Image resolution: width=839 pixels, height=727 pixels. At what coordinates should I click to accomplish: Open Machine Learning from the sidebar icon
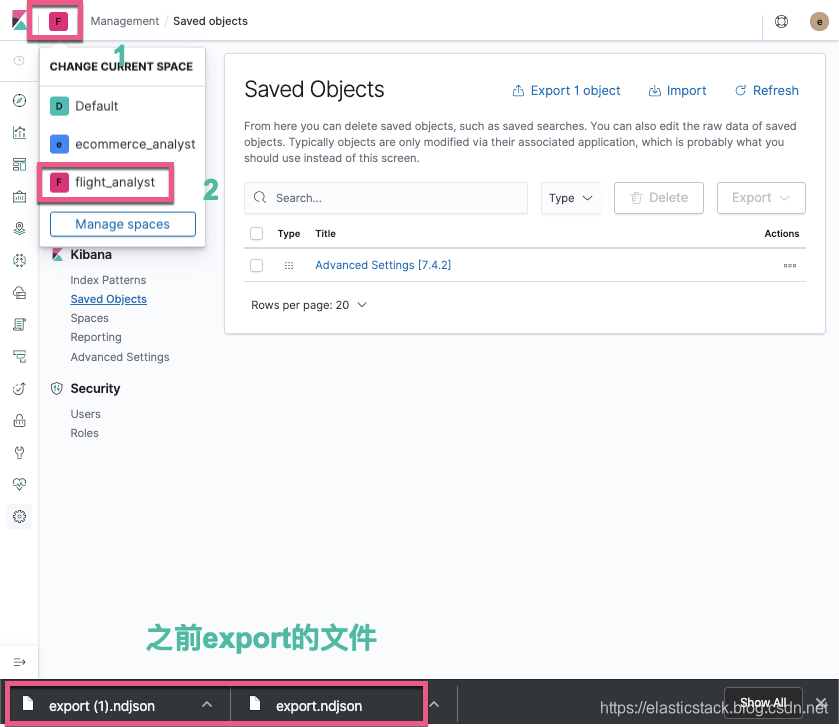click(19, 261)
